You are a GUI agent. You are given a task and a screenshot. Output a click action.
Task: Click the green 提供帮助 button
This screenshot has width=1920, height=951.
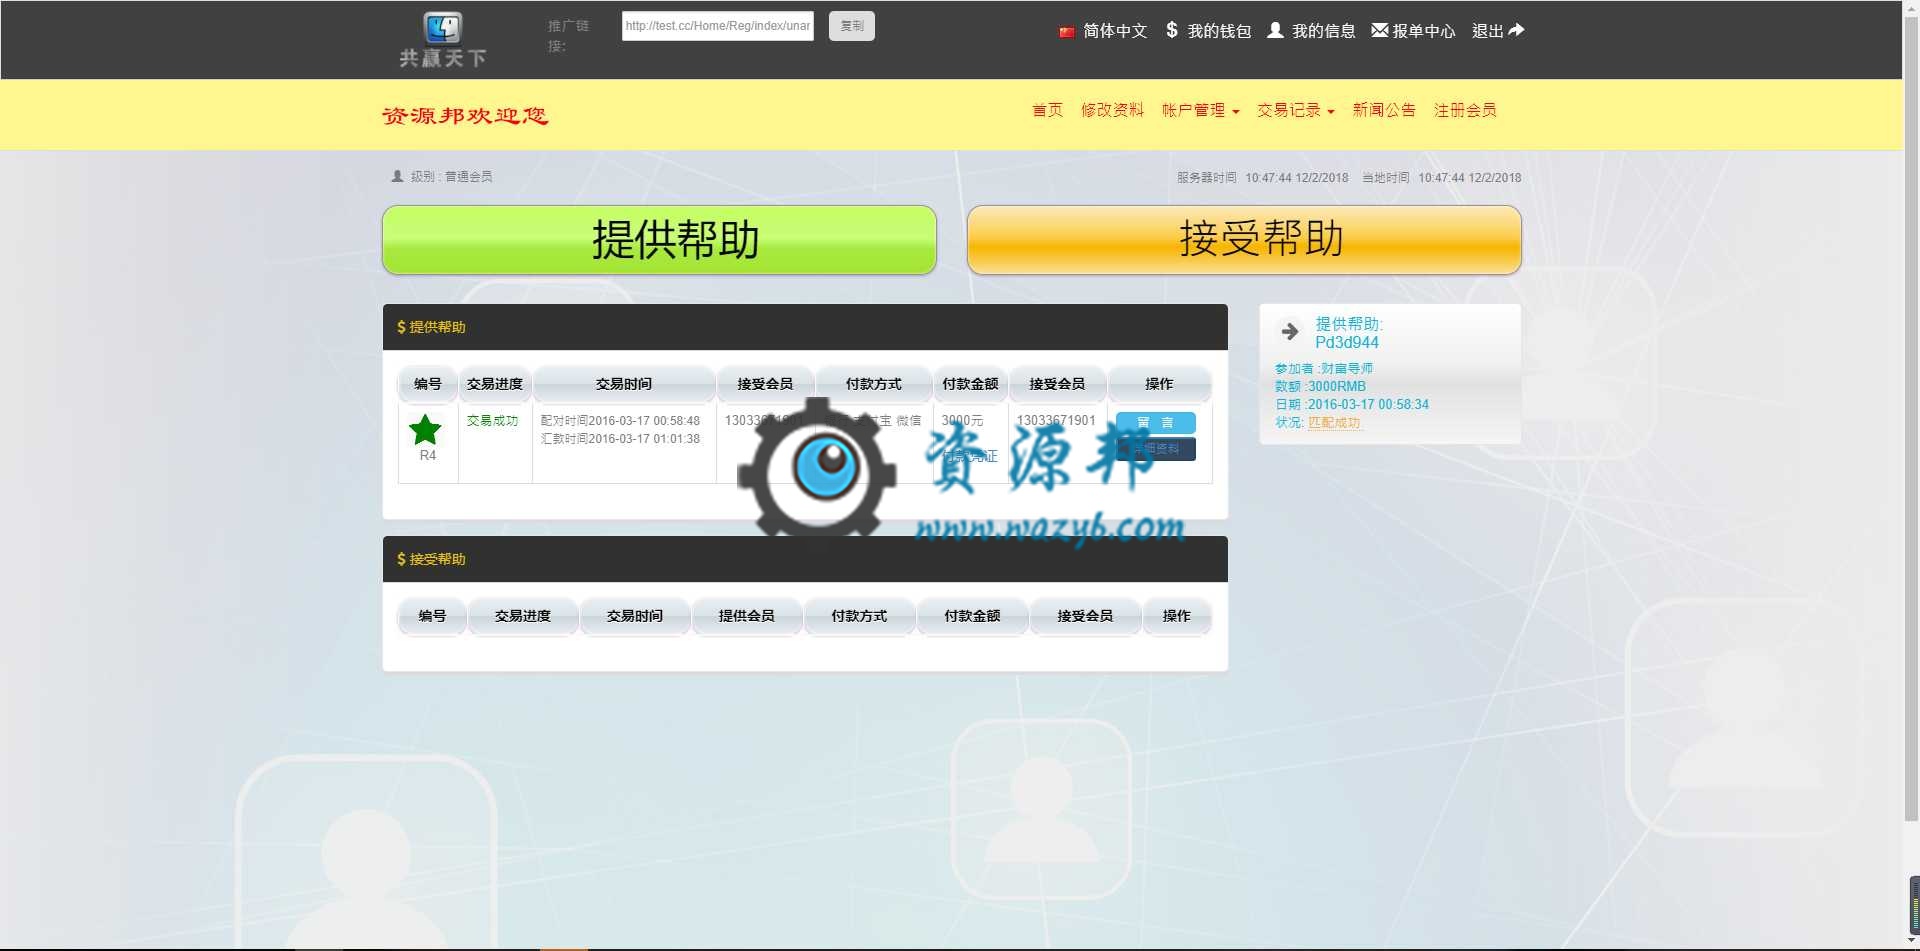pyautogui.click(x=659, y=240)
